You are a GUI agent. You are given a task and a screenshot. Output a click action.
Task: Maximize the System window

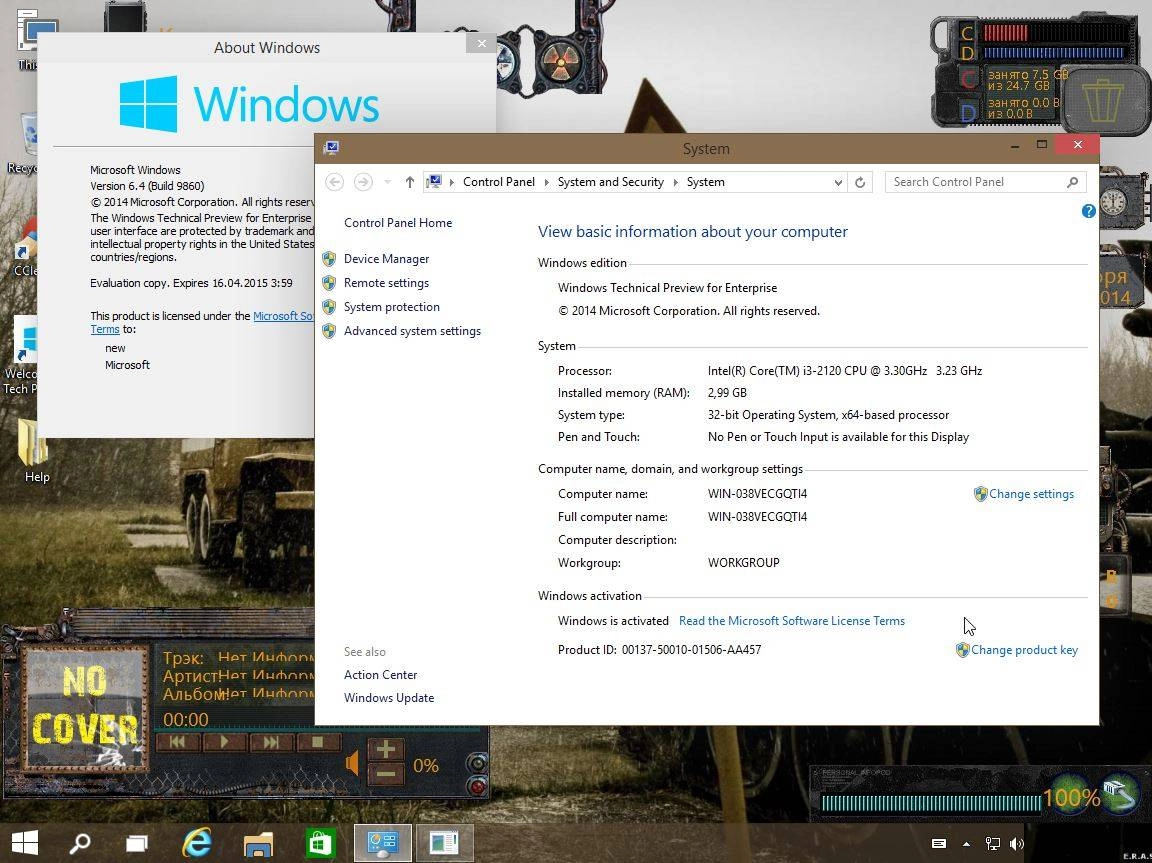(x=1041, y=145)
